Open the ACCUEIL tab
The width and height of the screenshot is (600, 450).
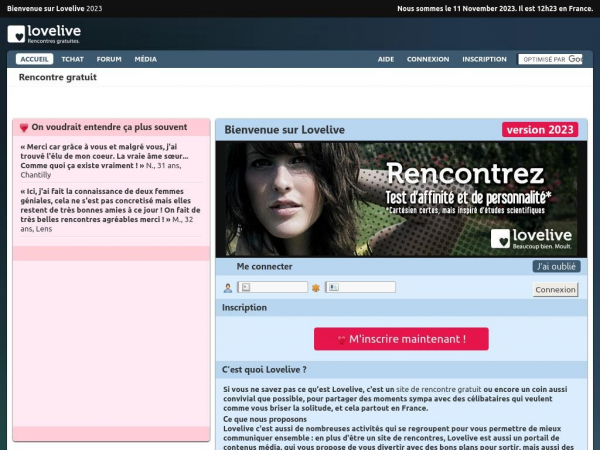click(x=34, y=59)
